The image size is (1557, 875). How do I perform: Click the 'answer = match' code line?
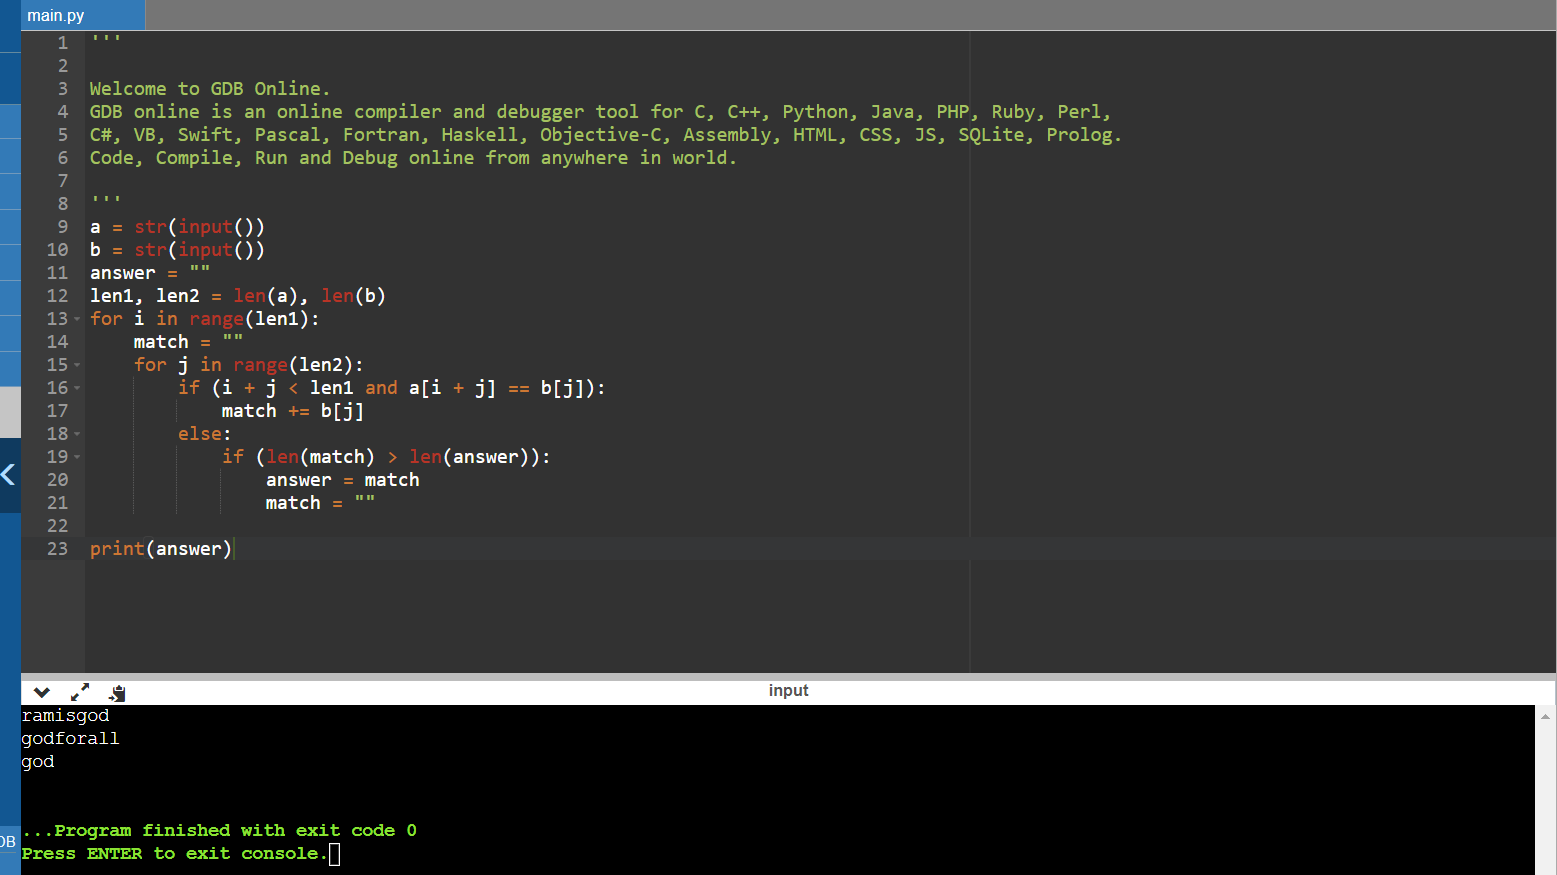point(342,480)
